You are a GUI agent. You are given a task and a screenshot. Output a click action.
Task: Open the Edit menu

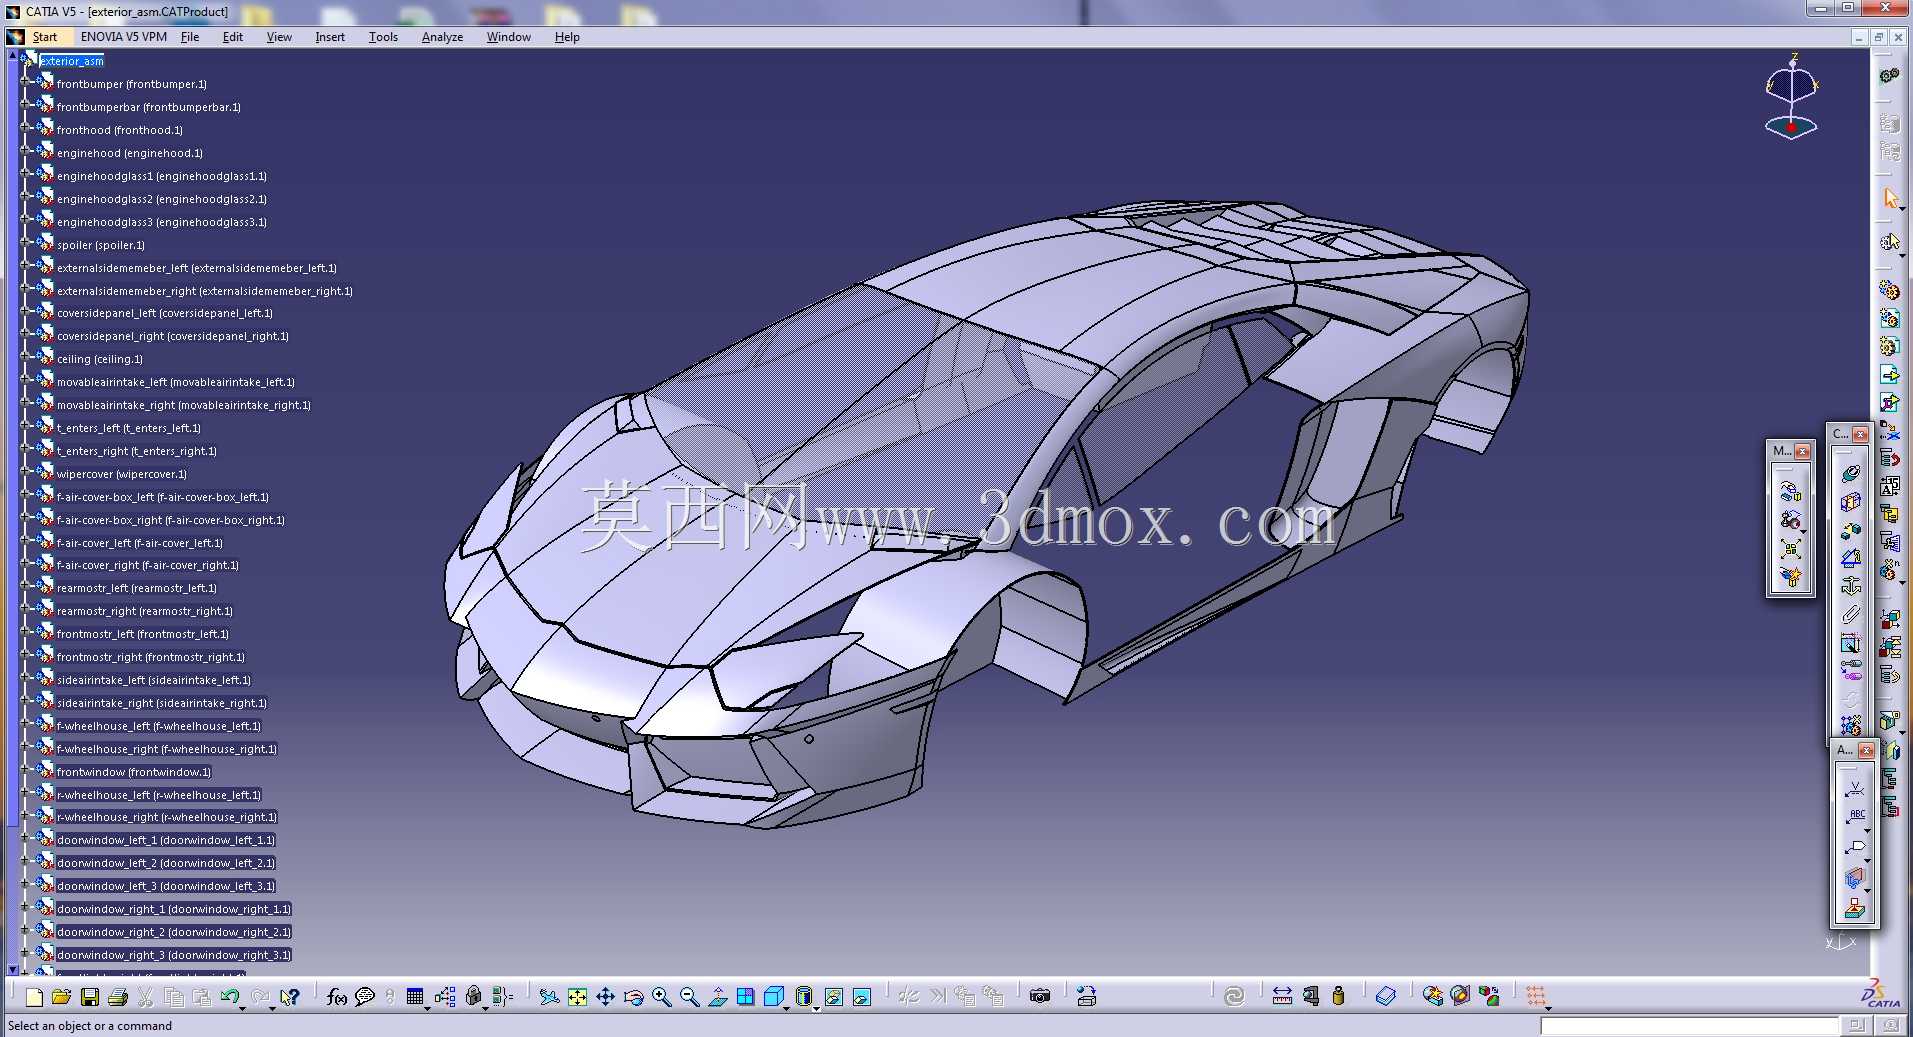[x=233, y=37]
